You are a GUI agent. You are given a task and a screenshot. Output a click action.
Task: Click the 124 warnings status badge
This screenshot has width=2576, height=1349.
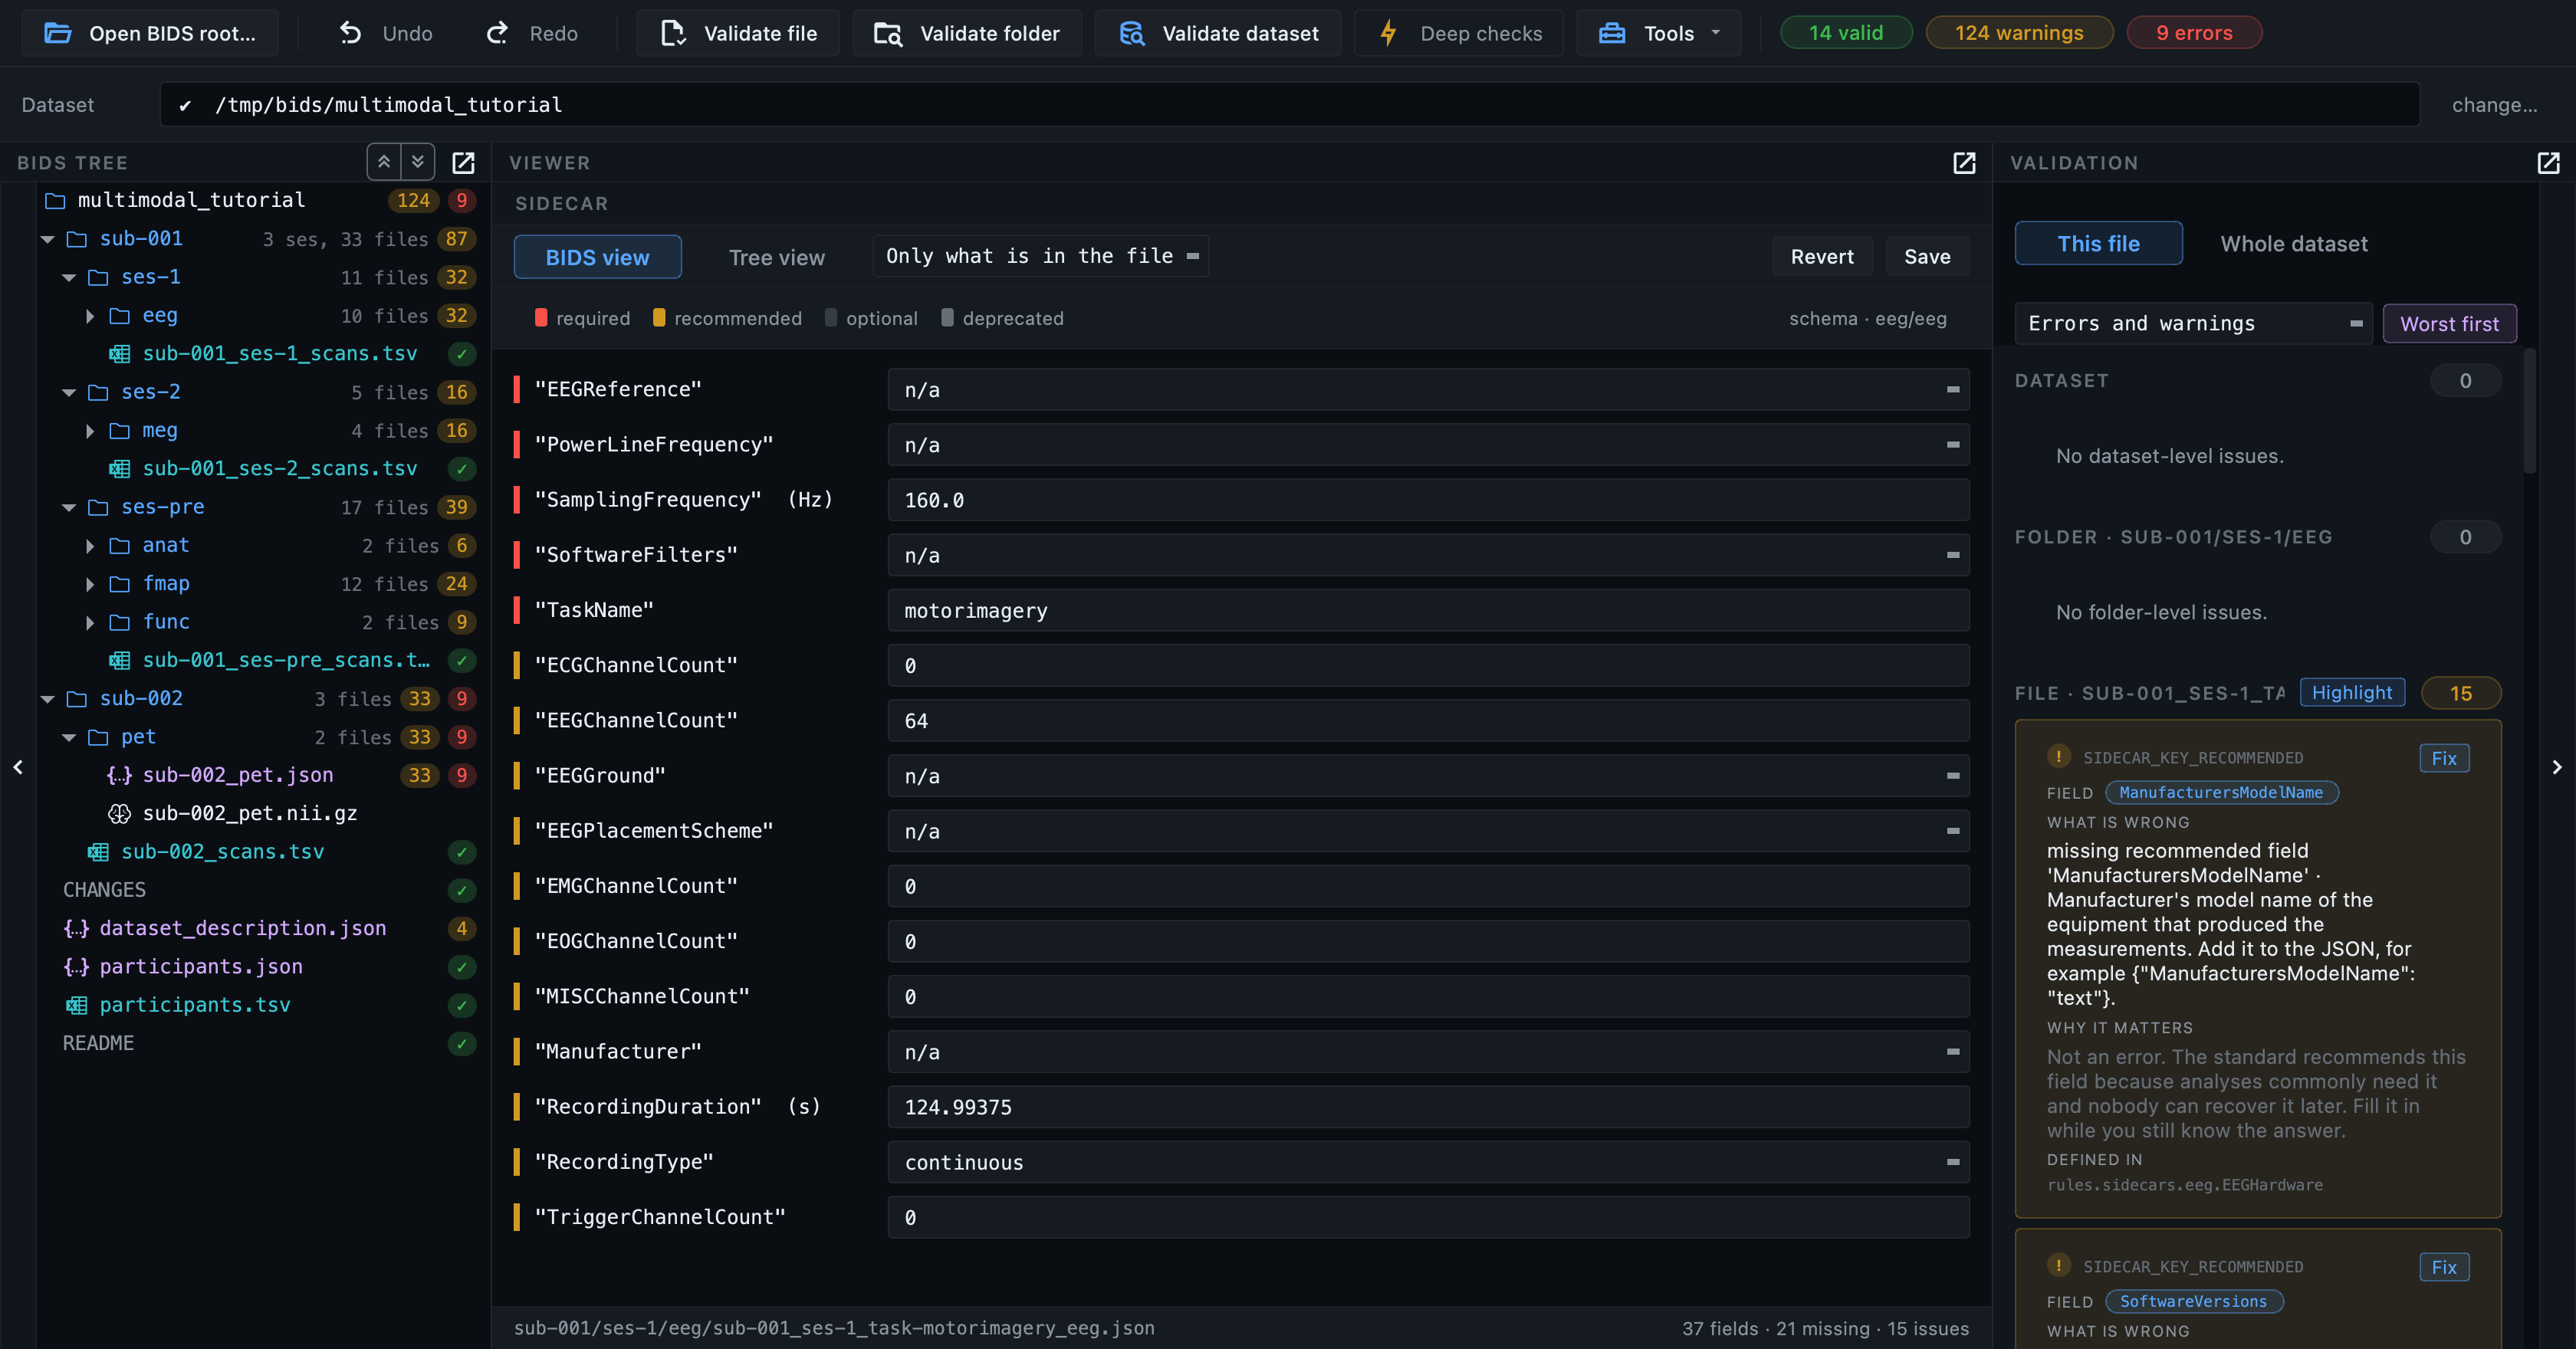click(x=2019, y=32)
